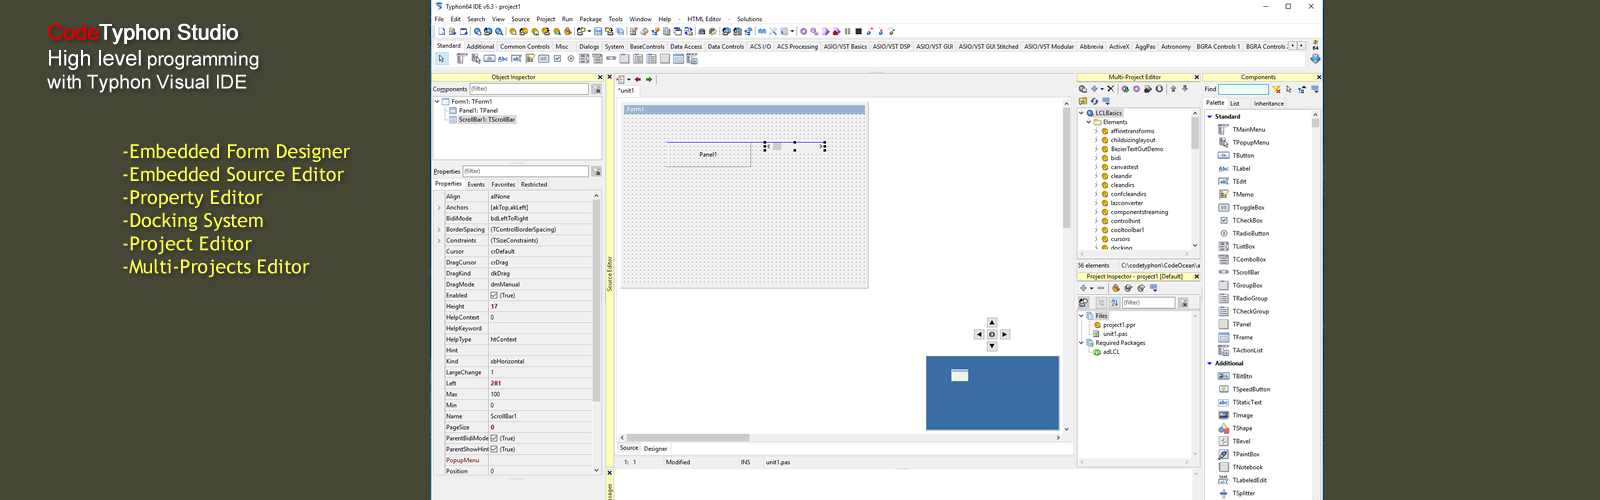
Task: Collapse the Additional palette group
Action: [1210, 364]
